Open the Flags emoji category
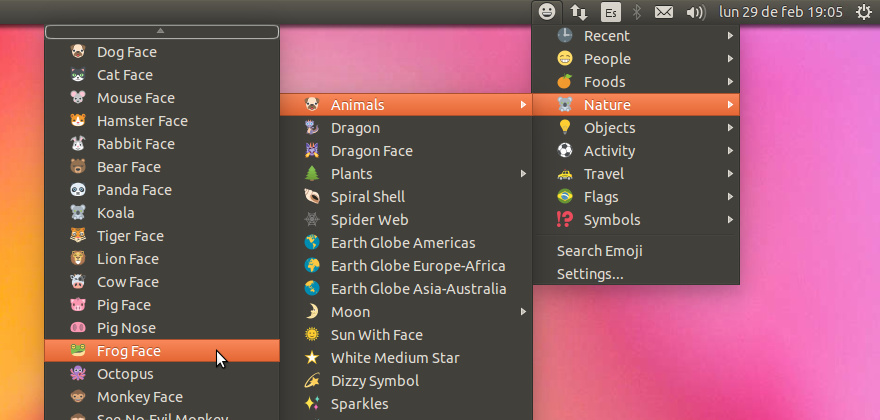 (x=601, y=197)
